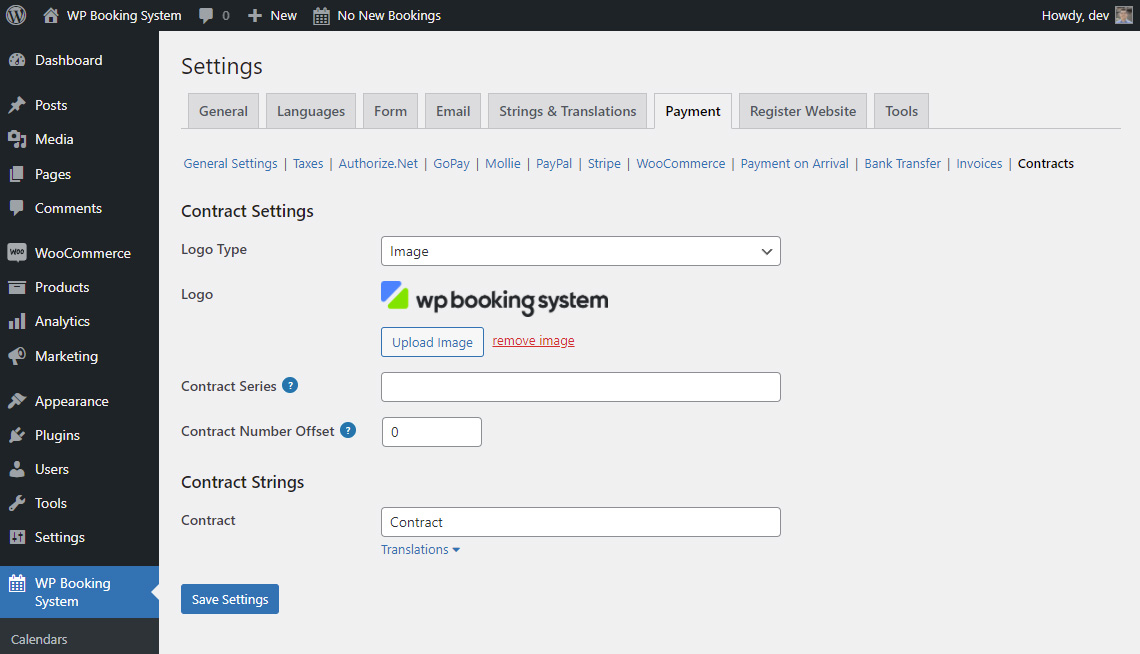Switch to the Email tab
This screenshot has width=1140, height=654.
[x=453, y=111]
